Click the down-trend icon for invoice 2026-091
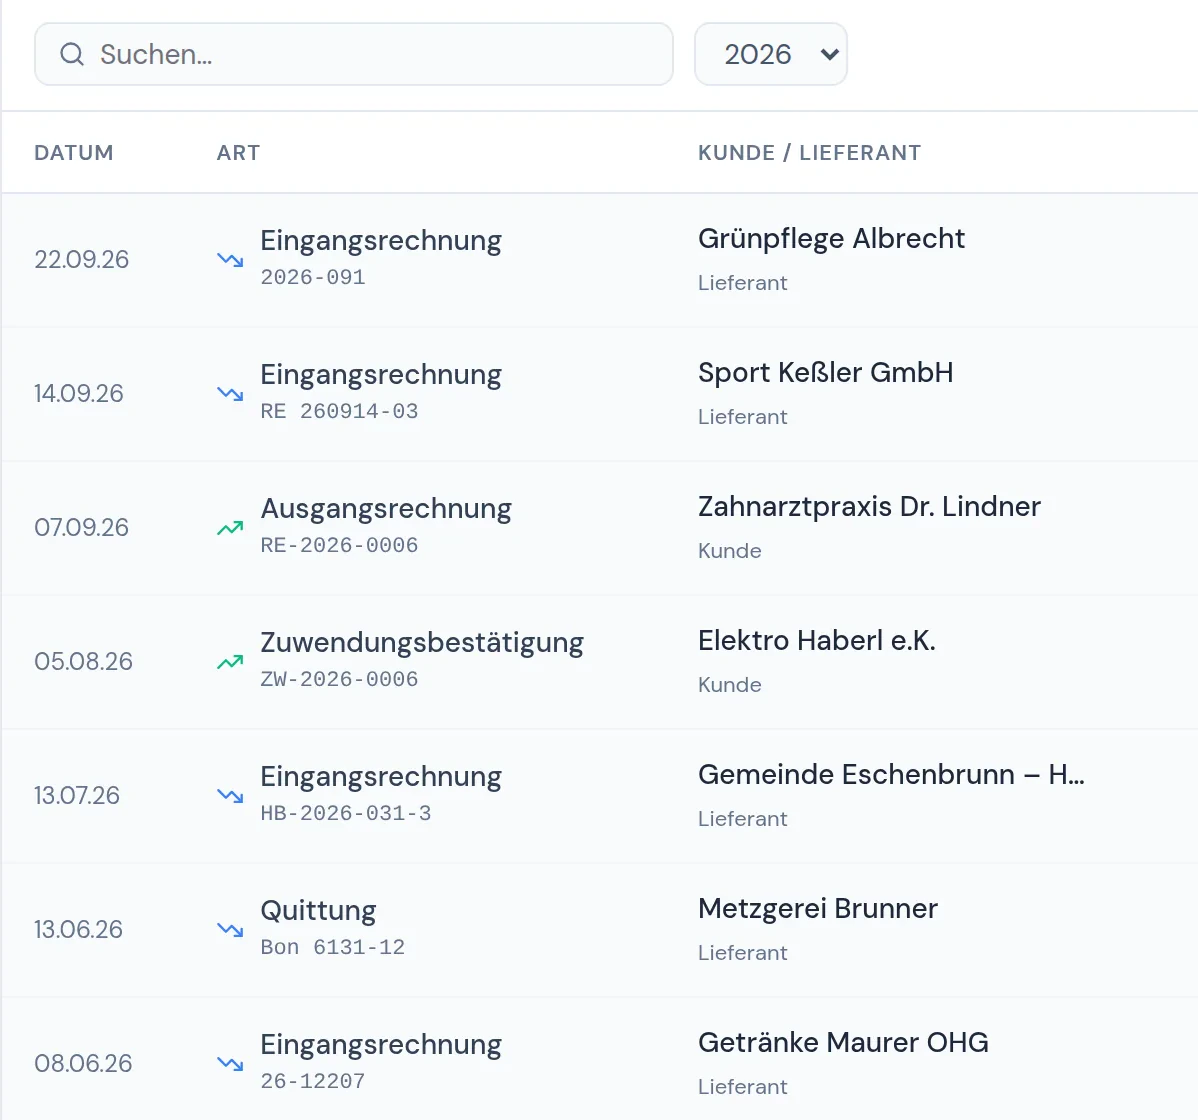This screenshot has width=1198, height=1120. click(x=230, y=260)
